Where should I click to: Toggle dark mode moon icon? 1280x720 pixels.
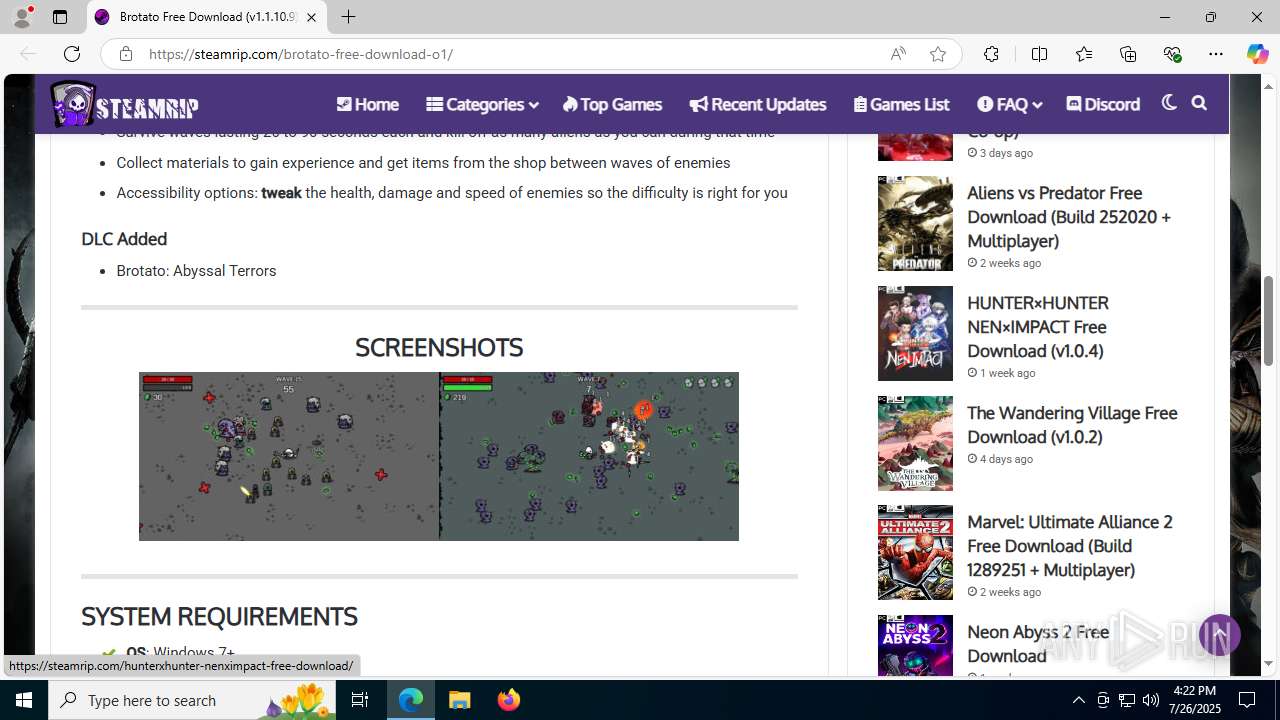[x=1169, y=103]
